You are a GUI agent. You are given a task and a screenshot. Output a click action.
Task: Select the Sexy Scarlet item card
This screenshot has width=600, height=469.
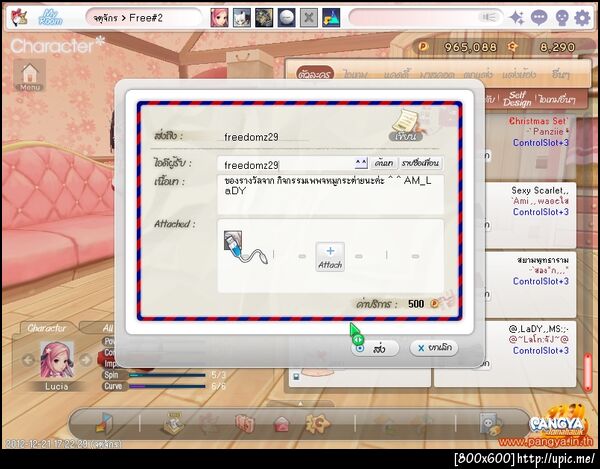pos(530,215)
